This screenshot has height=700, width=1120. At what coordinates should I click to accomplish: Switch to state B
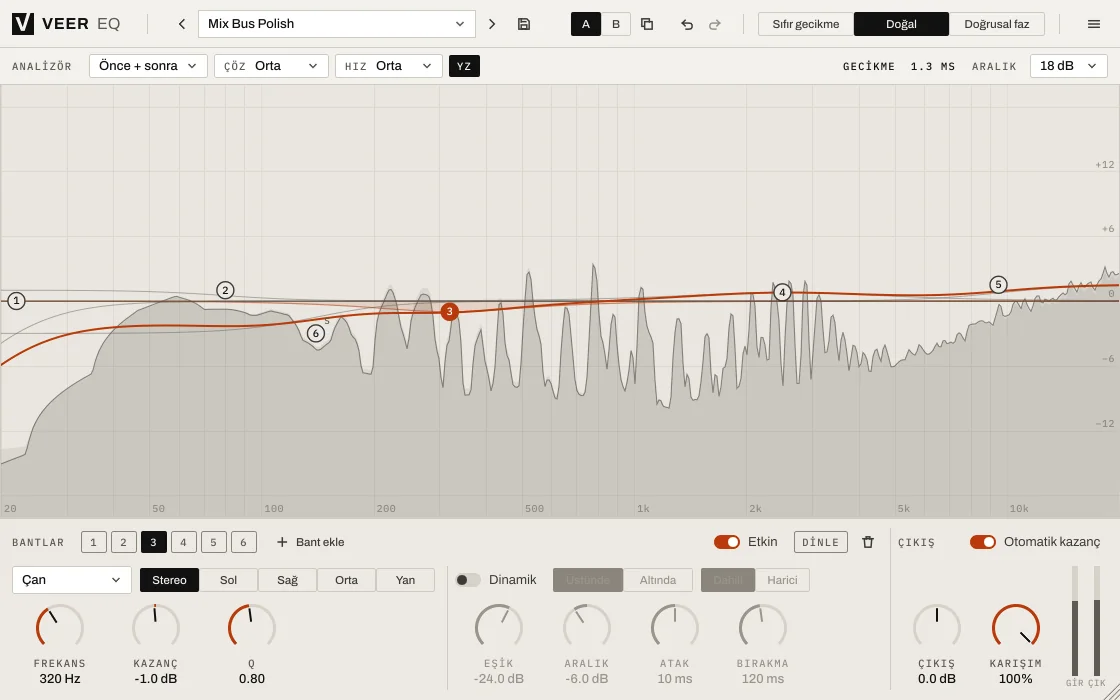tap(616, 24)
